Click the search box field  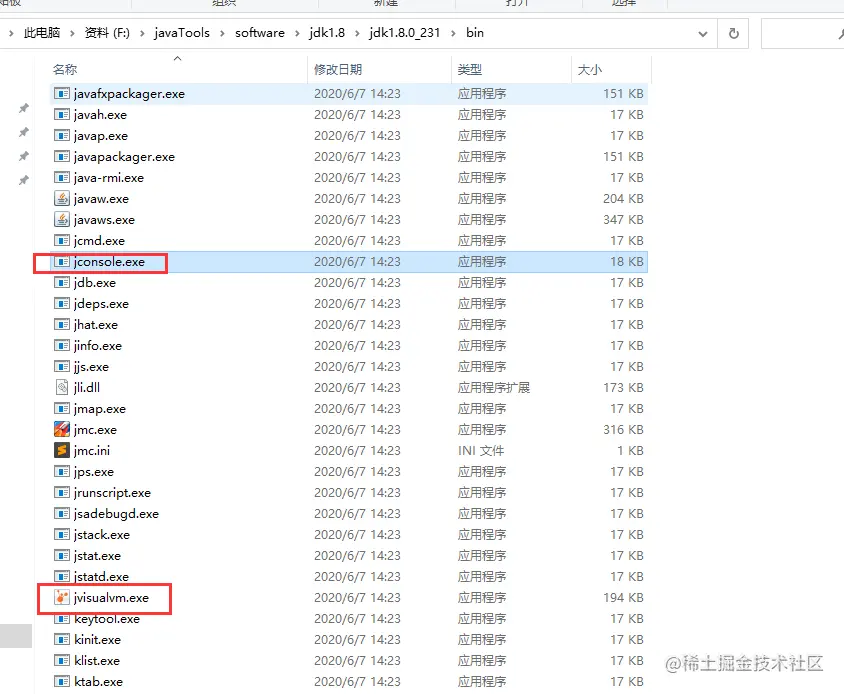[x=802, y=33]
